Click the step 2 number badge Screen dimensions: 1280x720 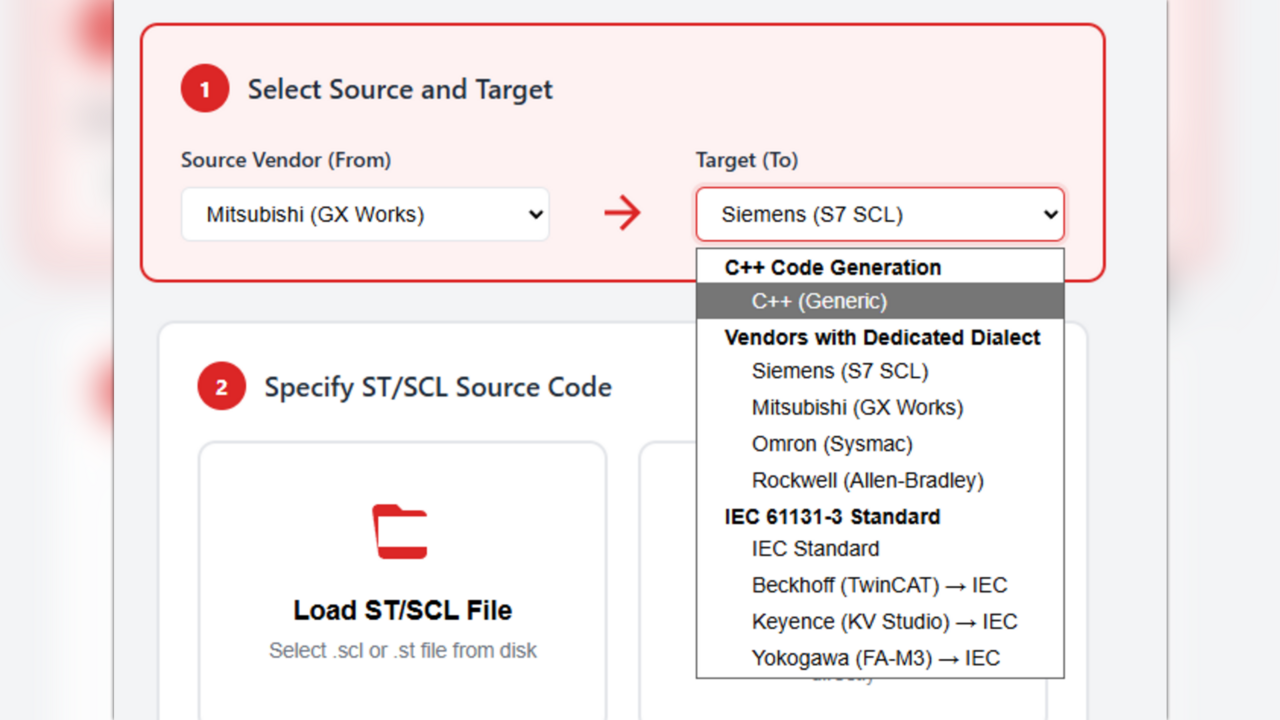221,387
